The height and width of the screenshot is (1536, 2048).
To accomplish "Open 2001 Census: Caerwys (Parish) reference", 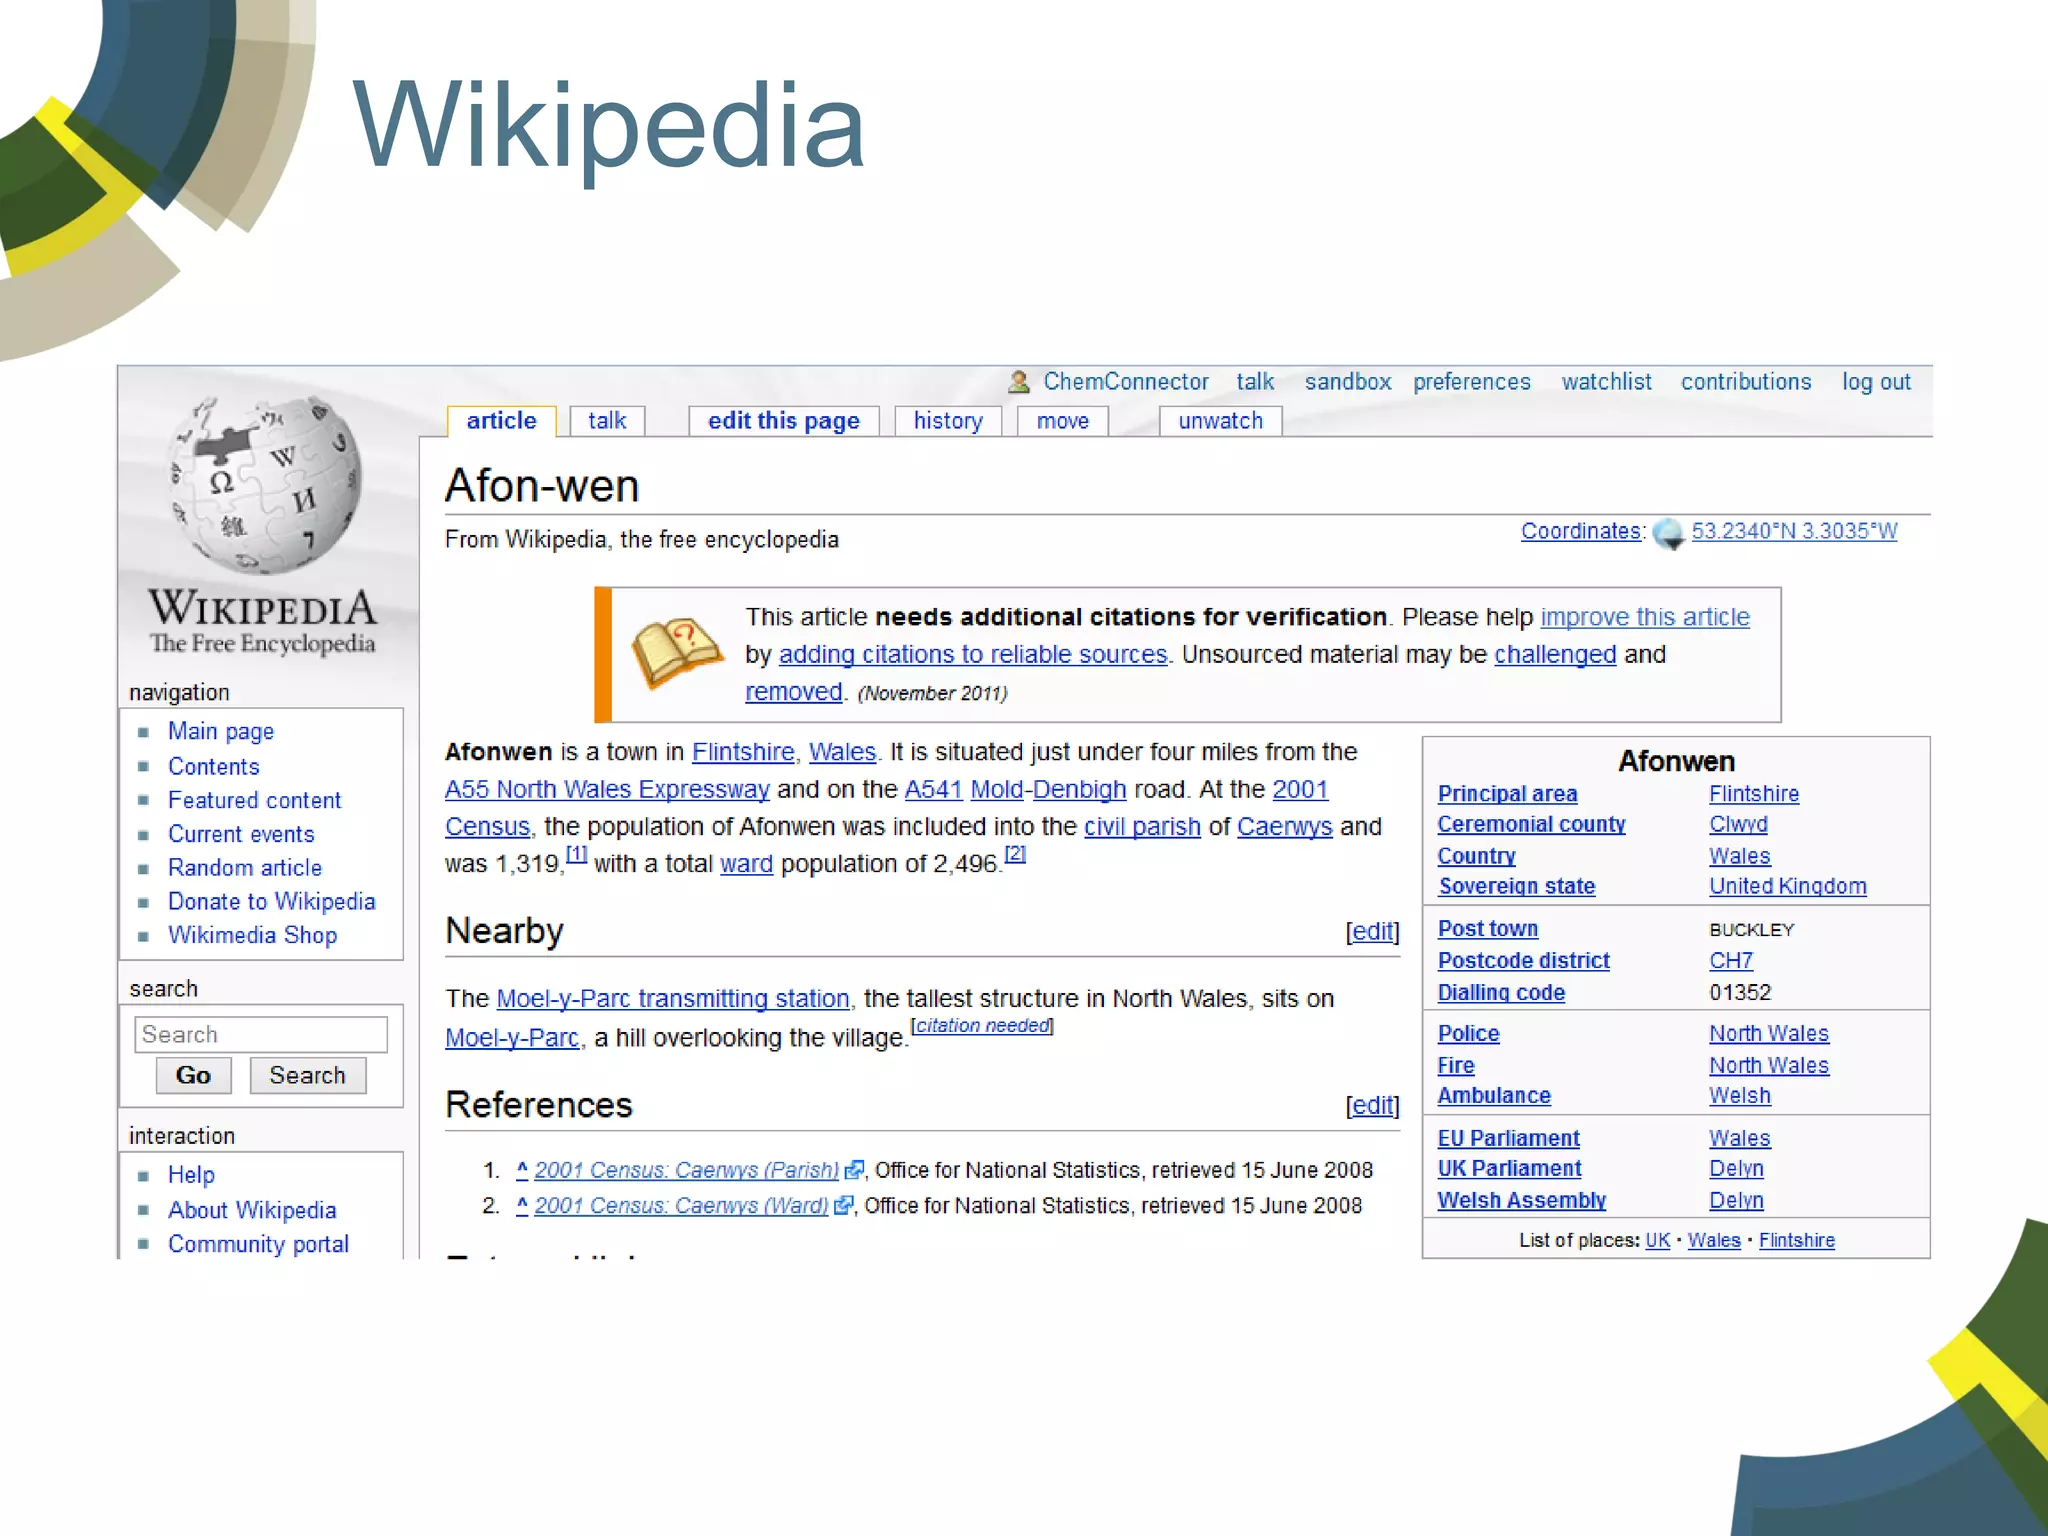I will (687, 1170).
